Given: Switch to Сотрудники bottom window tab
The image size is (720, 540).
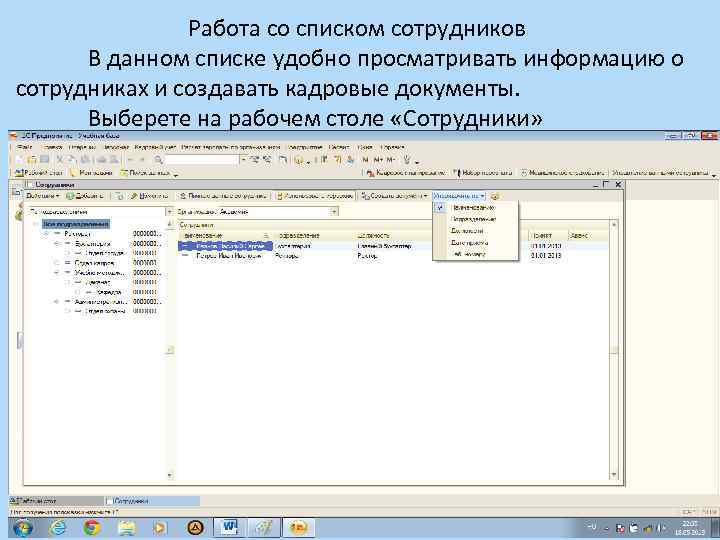Looking at the screenshot, I should 152,501.
